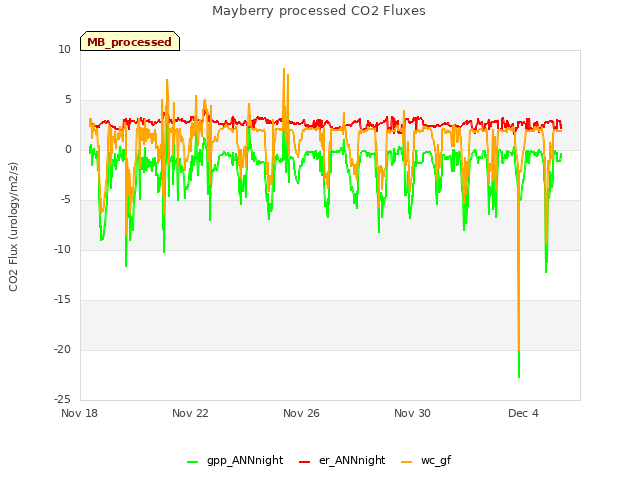Click the y-axis value -25

pos(63,399)
